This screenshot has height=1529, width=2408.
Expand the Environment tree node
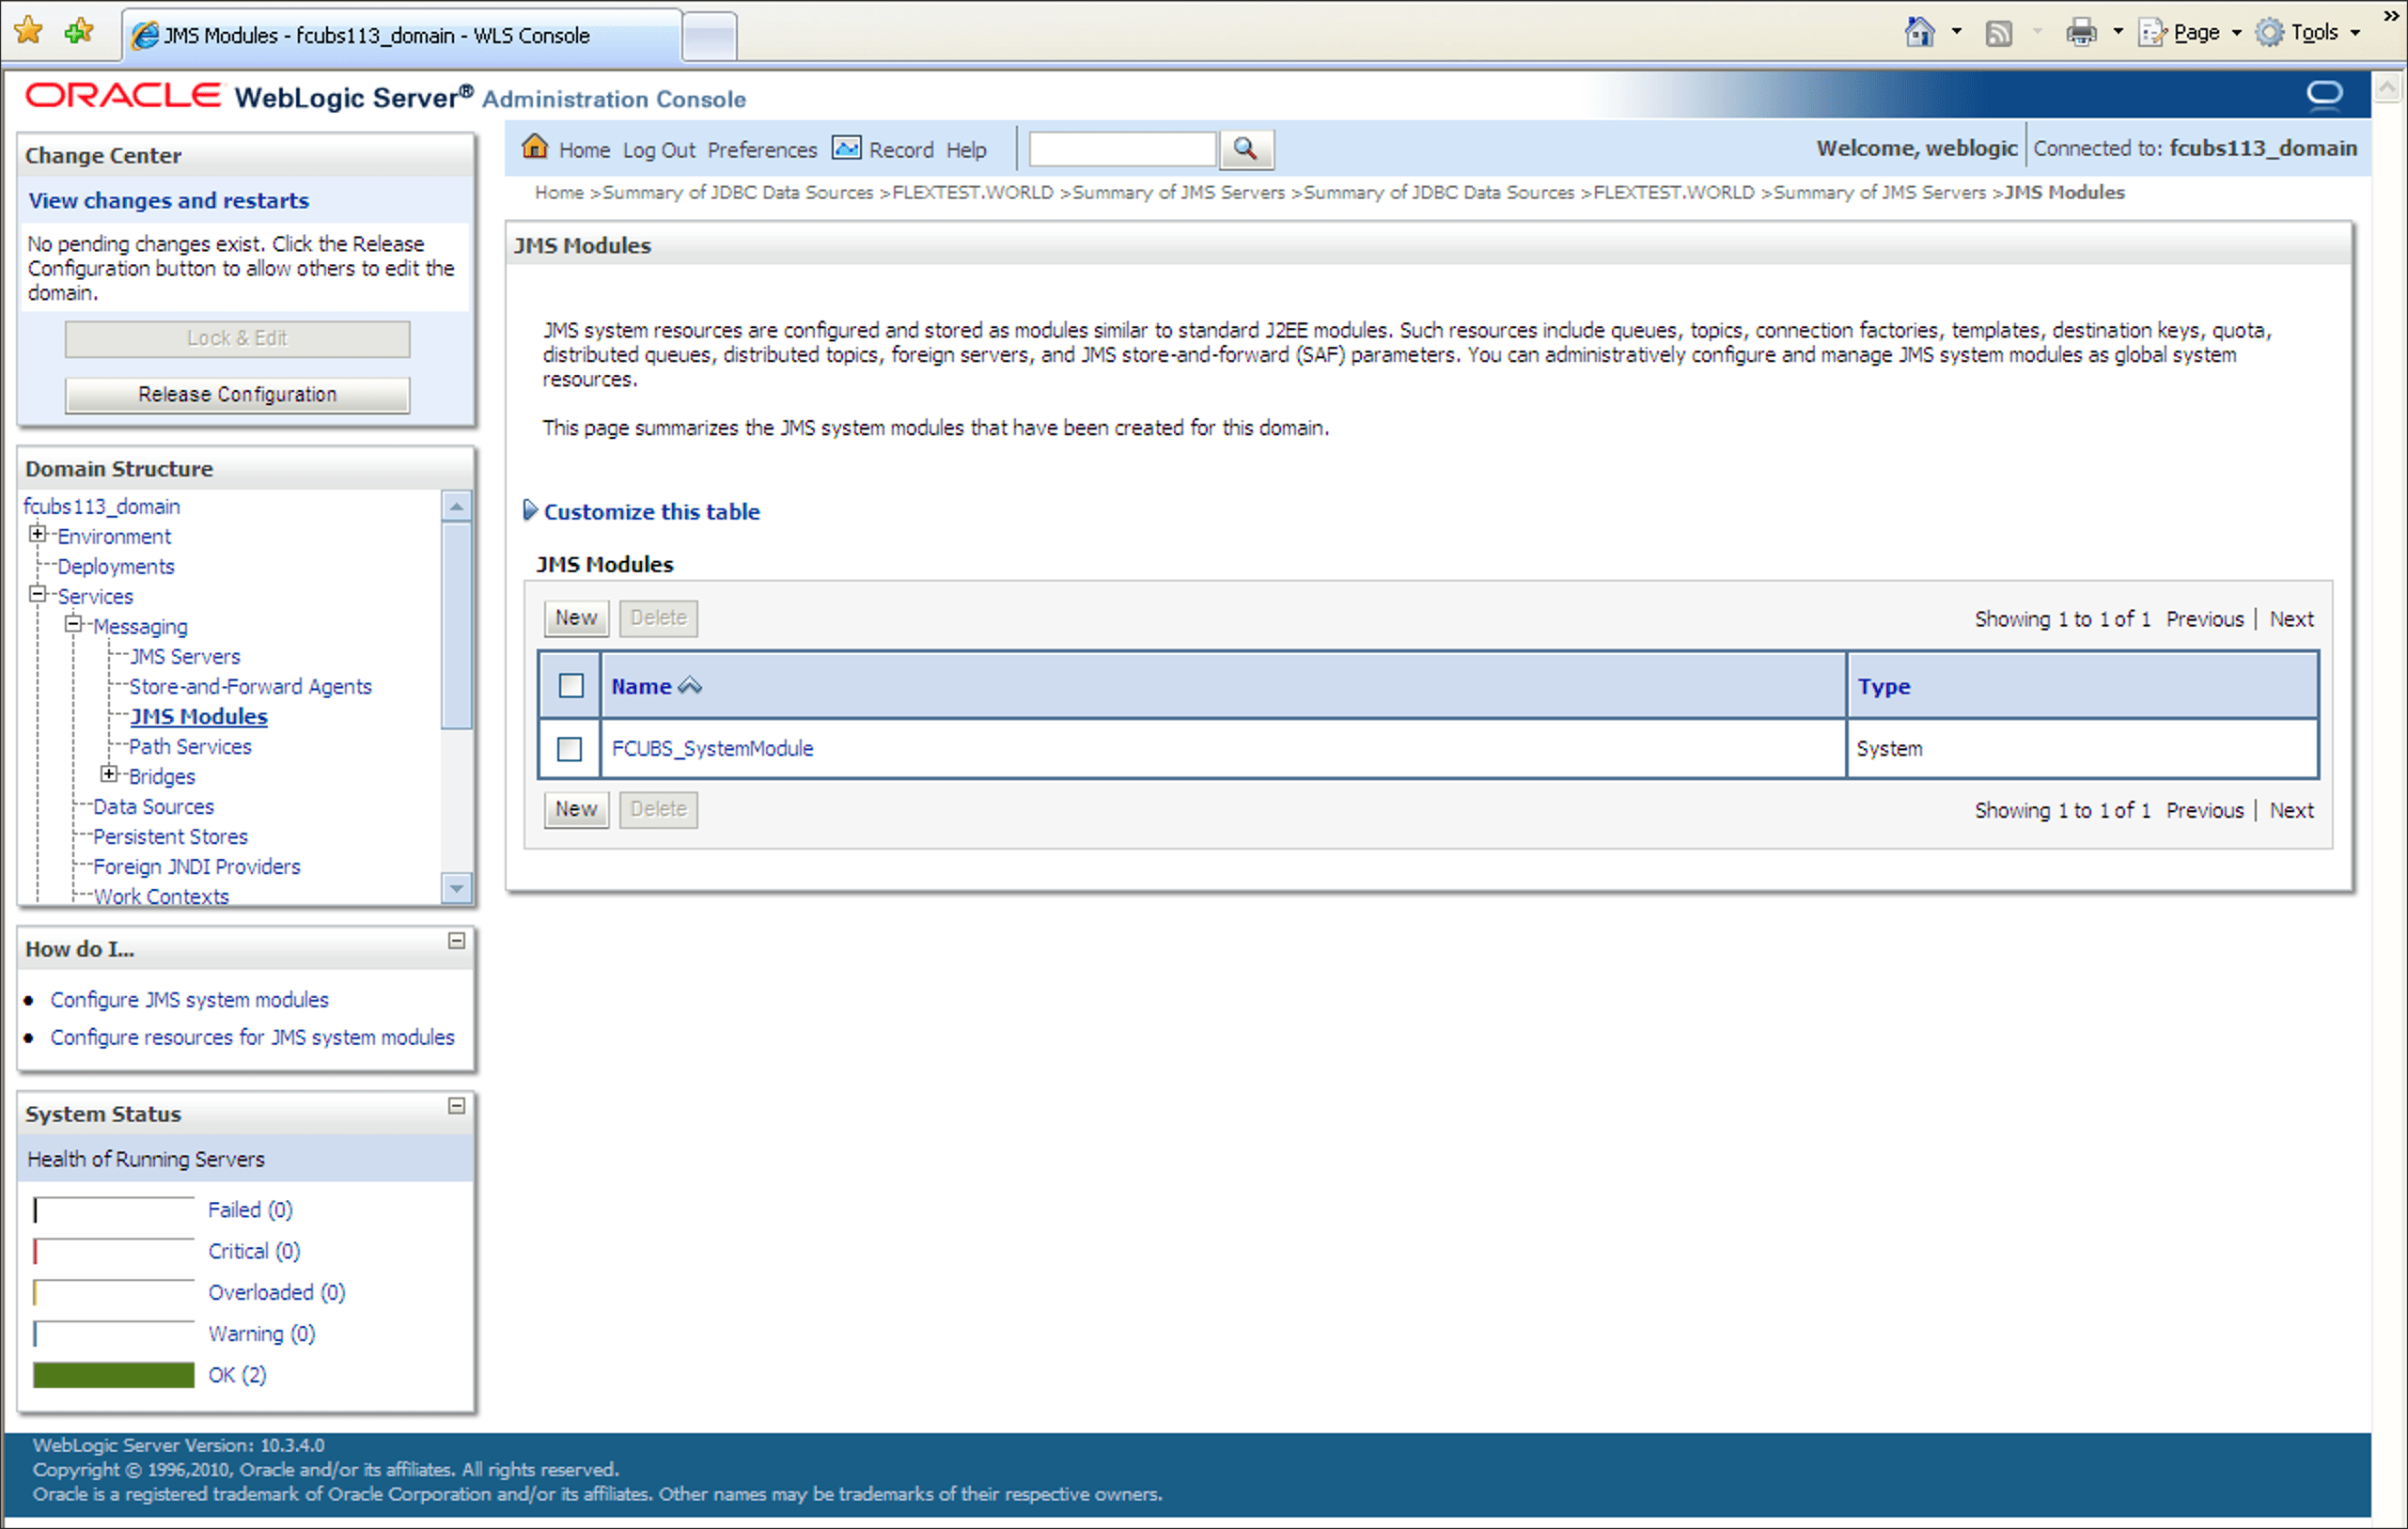38,535
